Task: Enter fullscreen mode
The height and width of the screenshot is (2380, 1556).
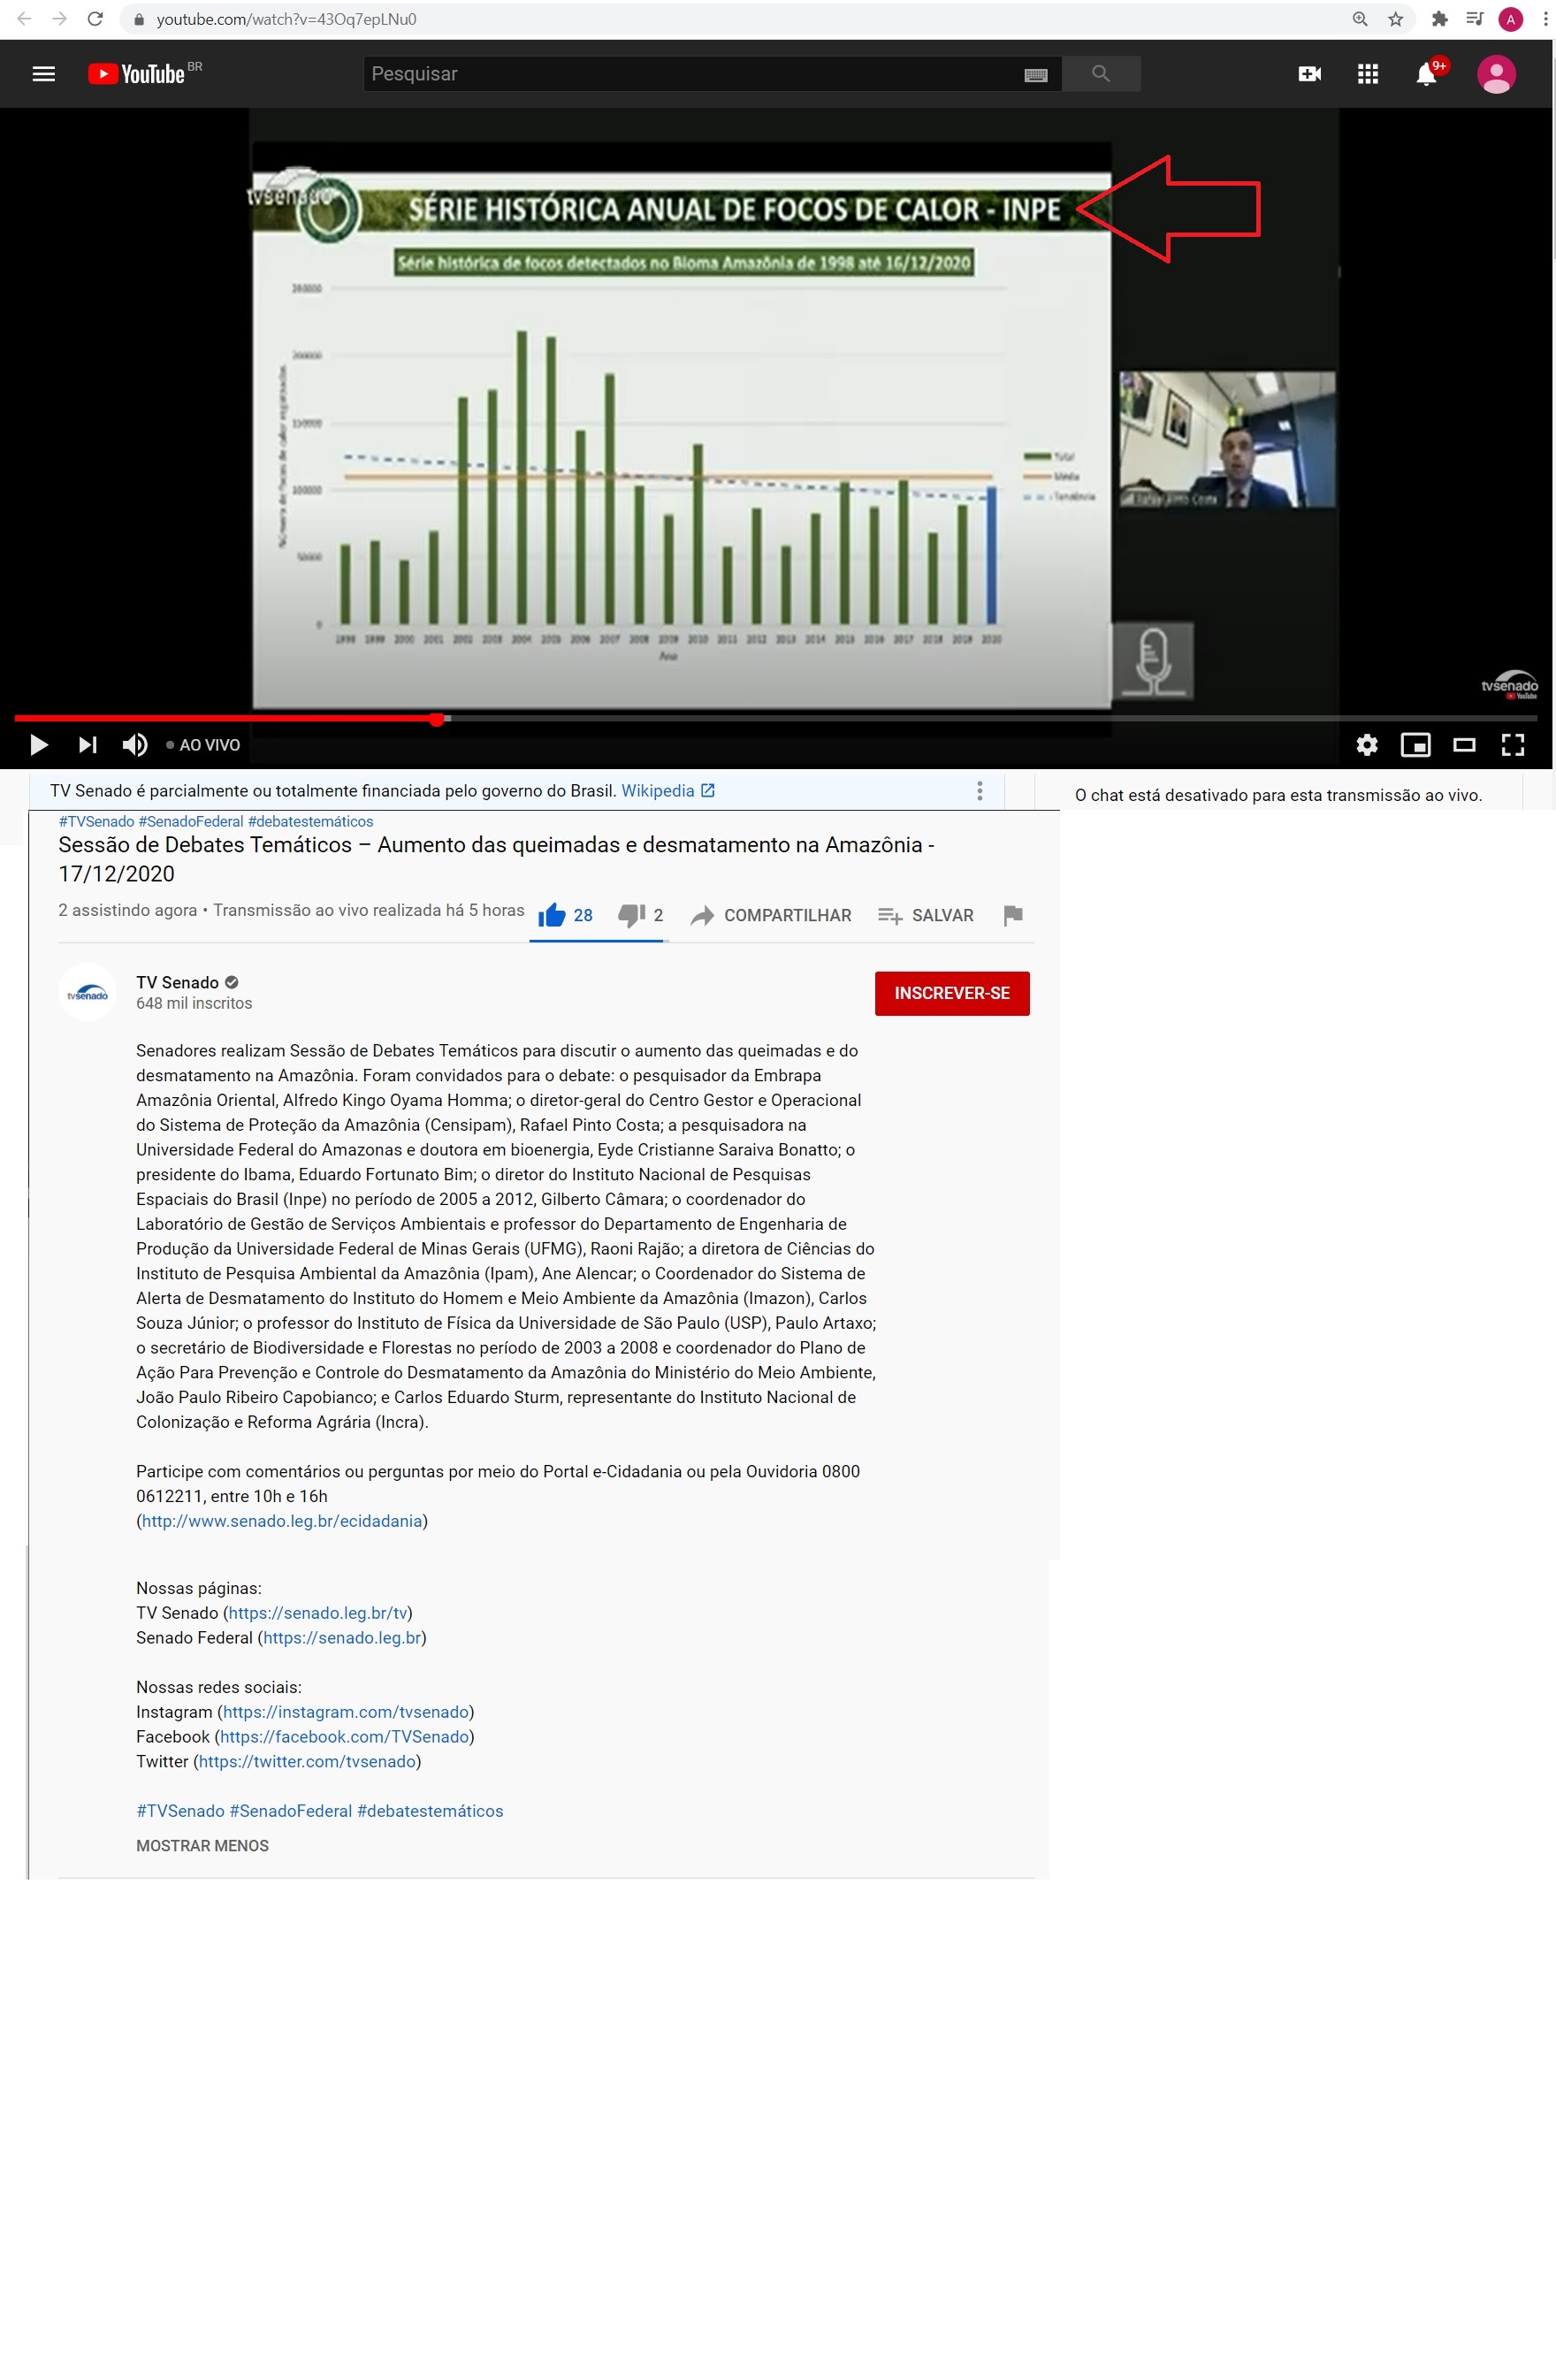Action: 1513,745
